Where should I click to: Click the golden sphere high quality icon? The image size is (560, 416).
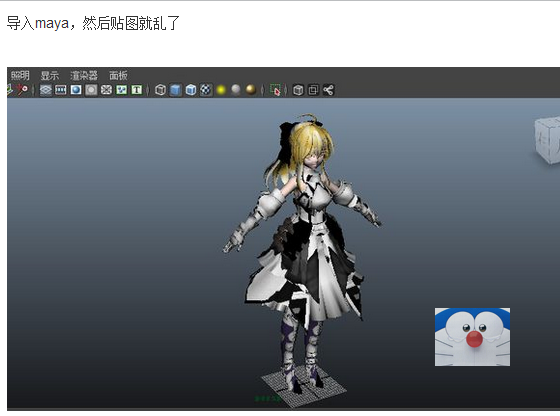click(251, 90)
